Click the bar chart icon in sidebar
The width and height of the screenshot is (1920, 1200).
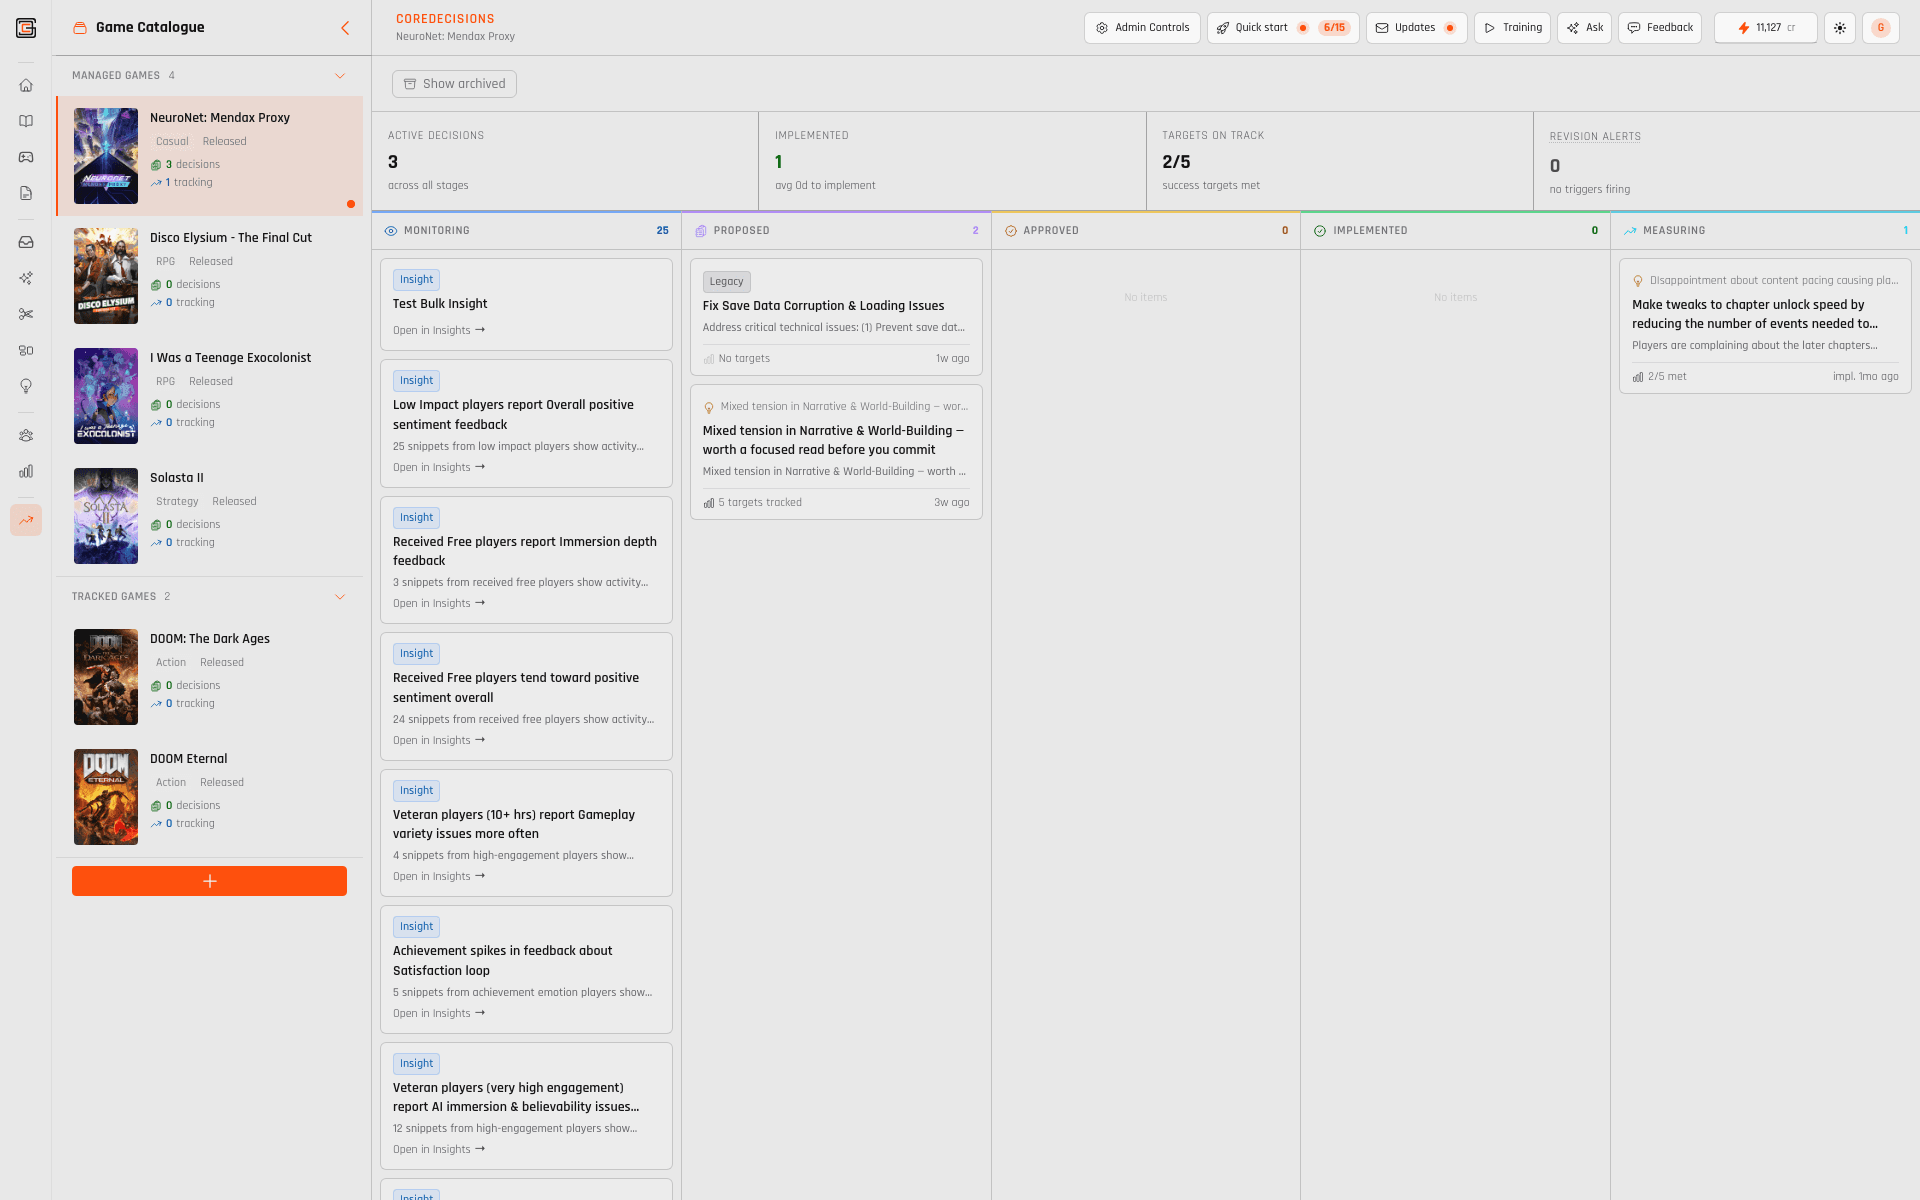point(26,471)
